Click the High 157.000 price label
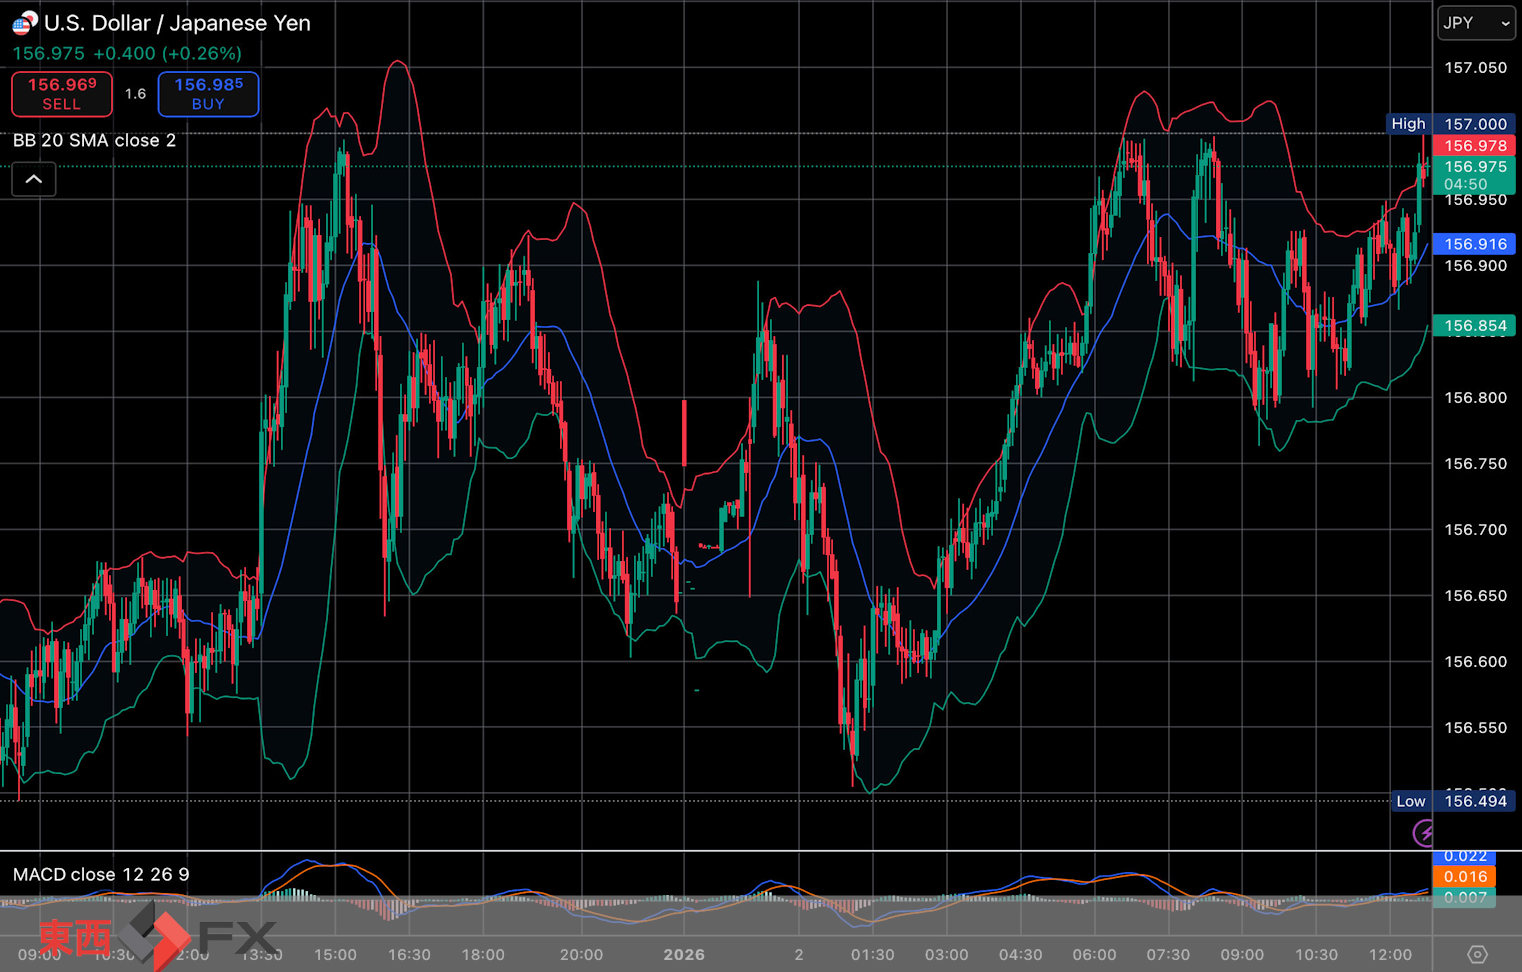1522x972 pixels. tap(1450, 124)
